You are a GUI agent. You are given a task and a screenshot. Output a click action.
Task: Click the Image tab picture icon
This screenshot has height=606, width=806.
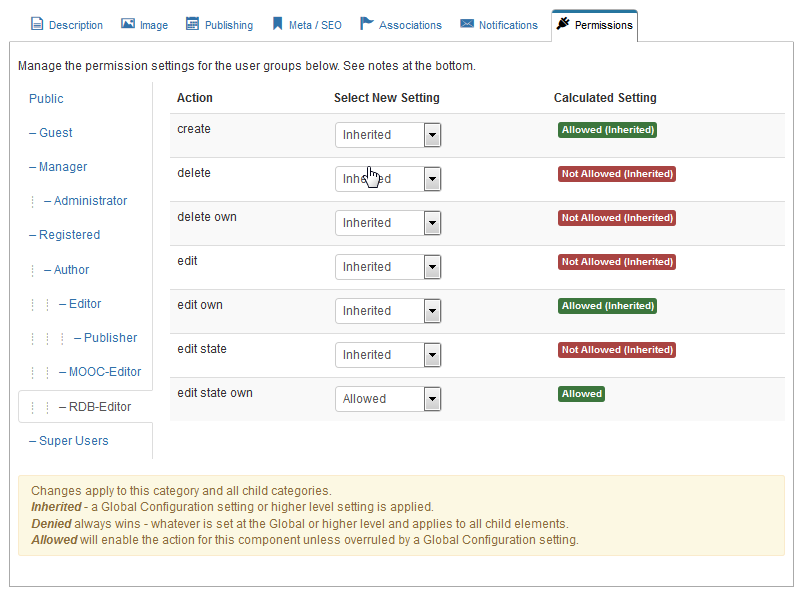click(128, 24)
